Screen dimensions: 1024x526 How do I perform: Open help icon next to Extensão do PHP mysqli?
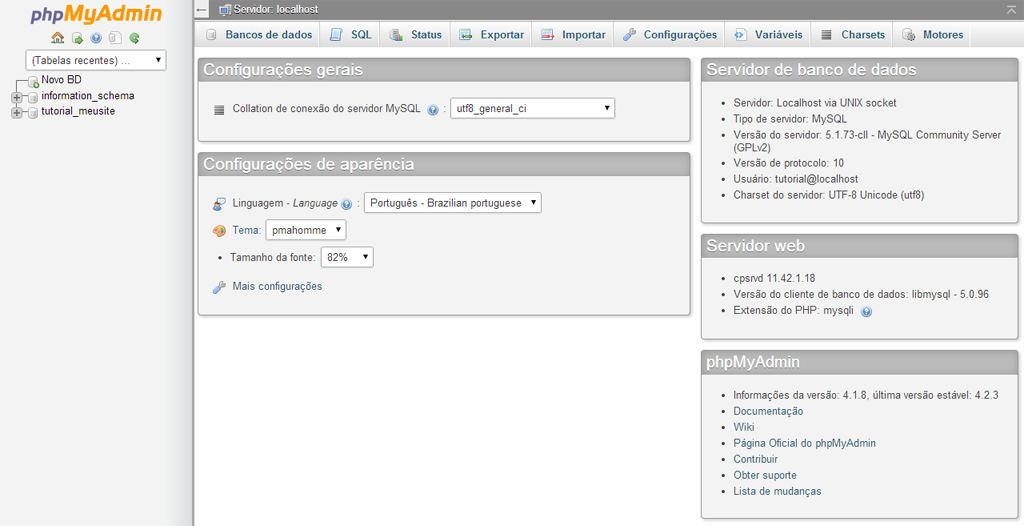[867, 312]
